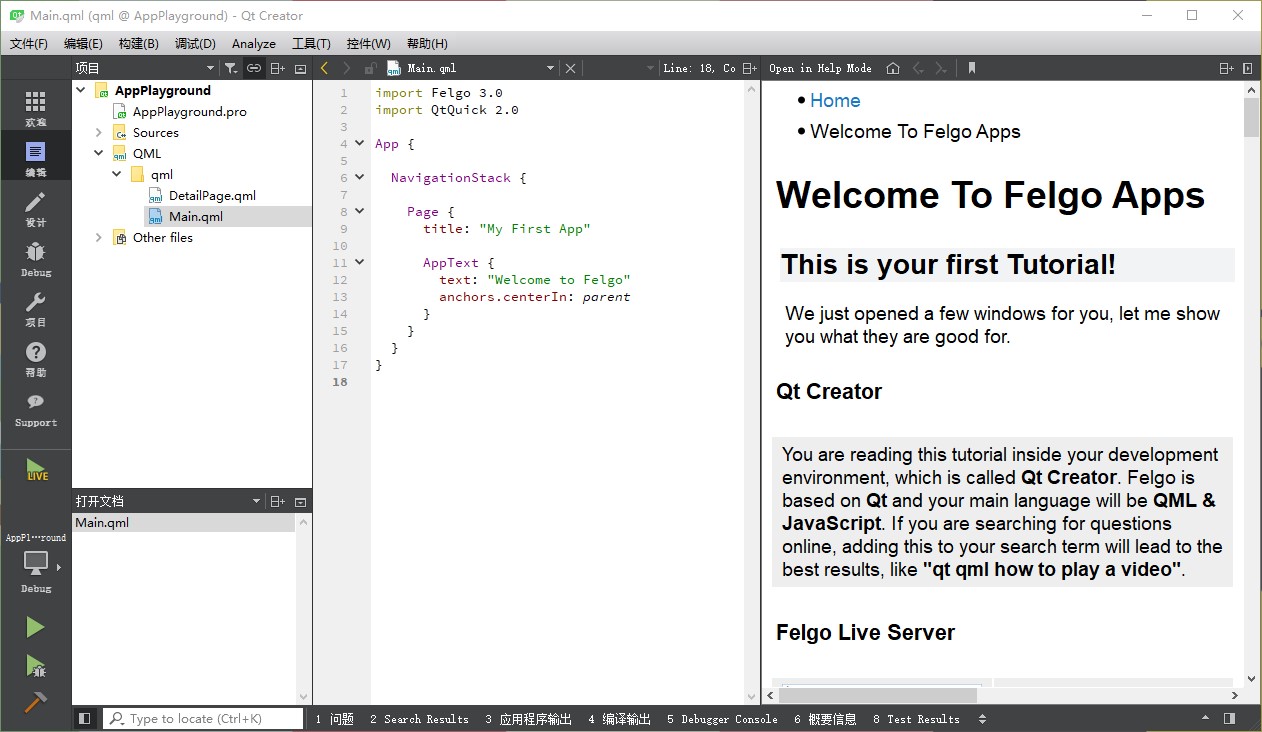Viewport: 1262px width, 732px height.
Task: Click the Type to locate field
Action: [x=203, y=718]
